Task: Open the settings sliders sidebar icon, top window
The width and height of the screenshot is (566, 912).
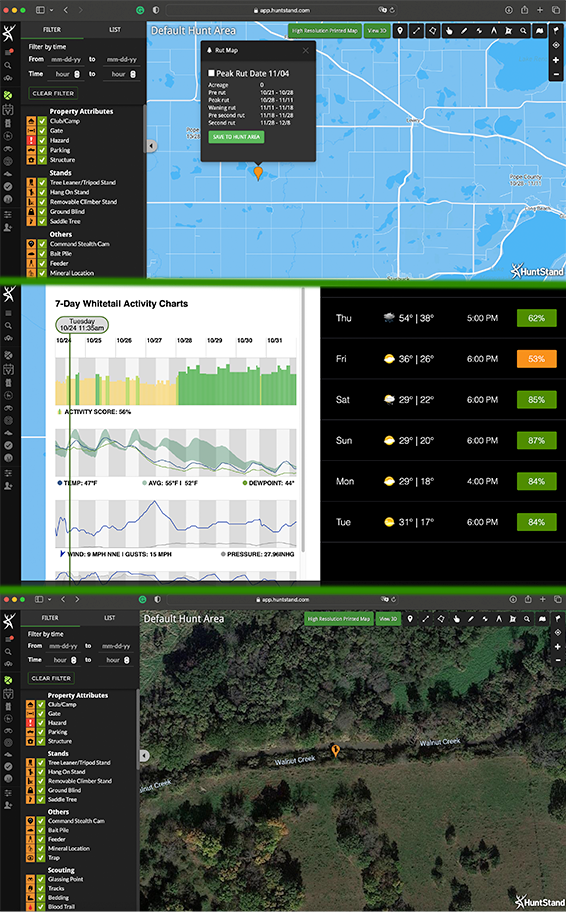Action: [x=8, y=215]
